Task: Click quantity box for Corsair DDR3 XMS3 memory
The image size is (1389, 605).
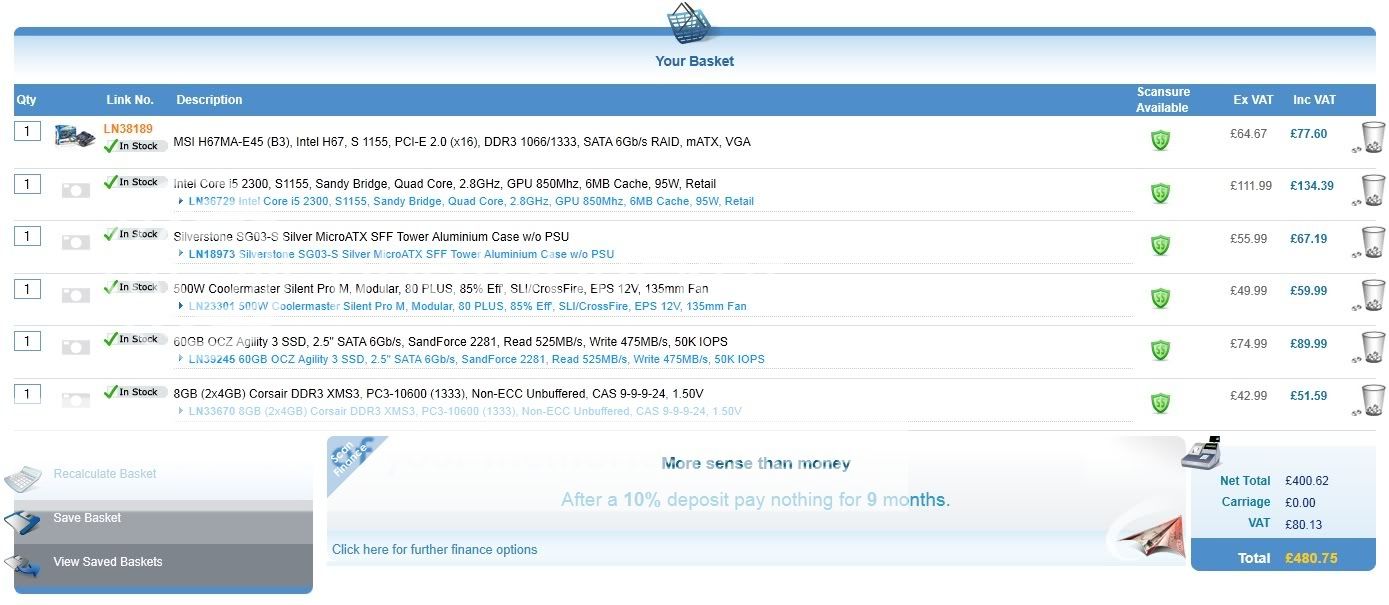Action: coord(27,394)
